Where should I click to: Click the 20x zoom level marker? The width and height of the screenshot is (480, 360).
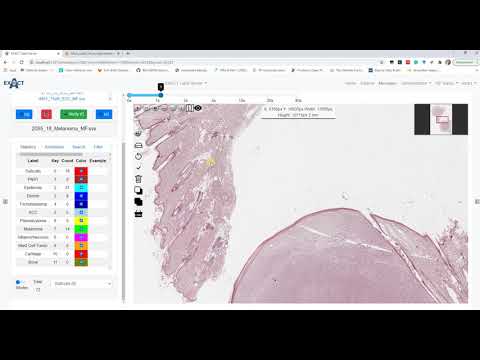coord(270,100)
